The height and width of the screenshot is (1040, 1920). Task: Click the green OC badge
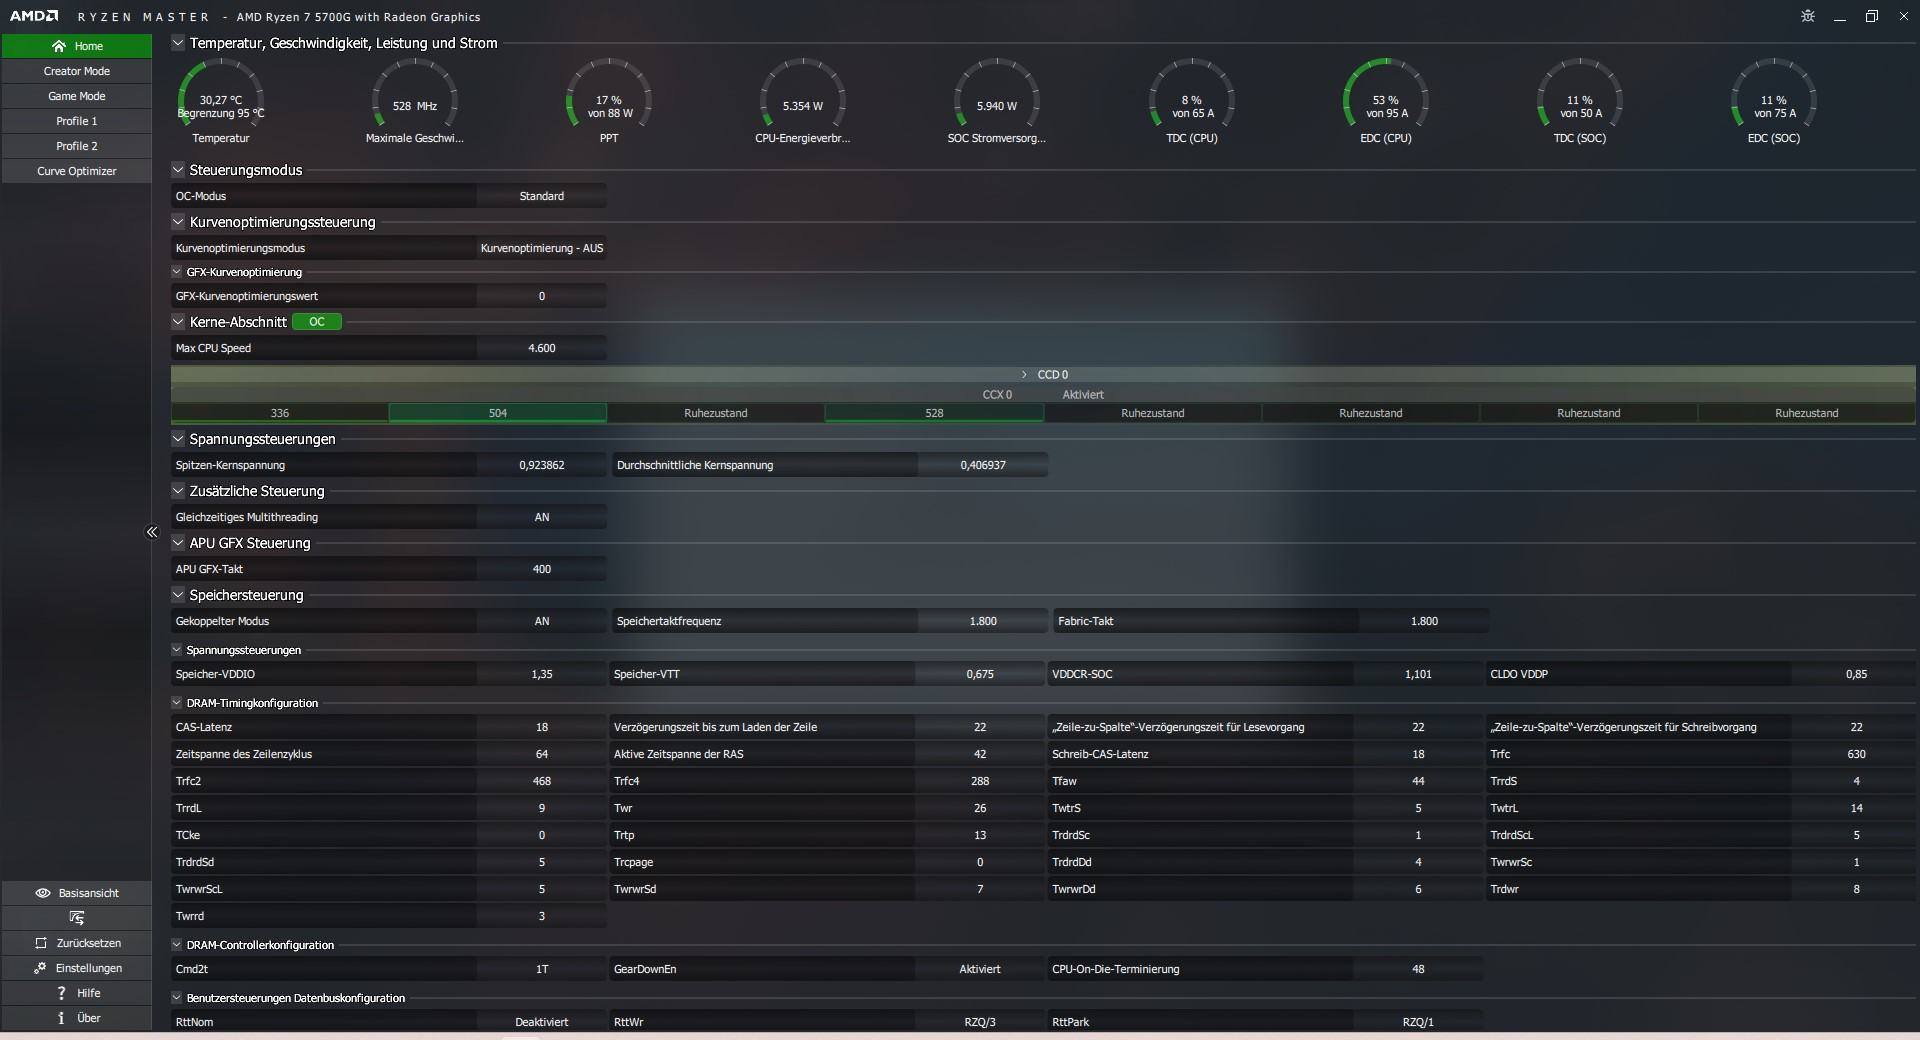(317, 322)
